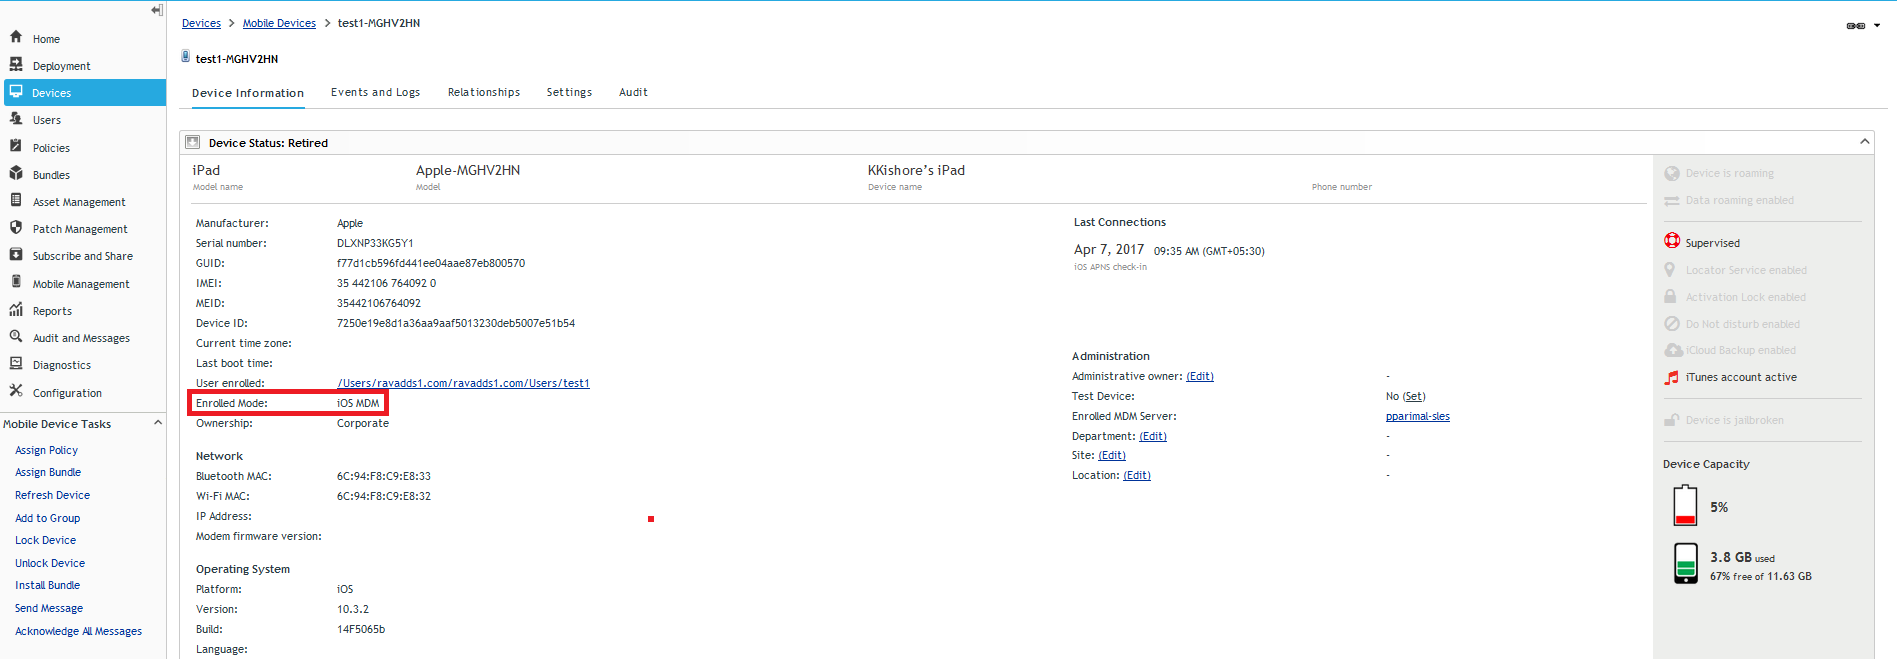Click the Home icon in the sidebar
The image size is (1897, 659).
tap(16, 37)
